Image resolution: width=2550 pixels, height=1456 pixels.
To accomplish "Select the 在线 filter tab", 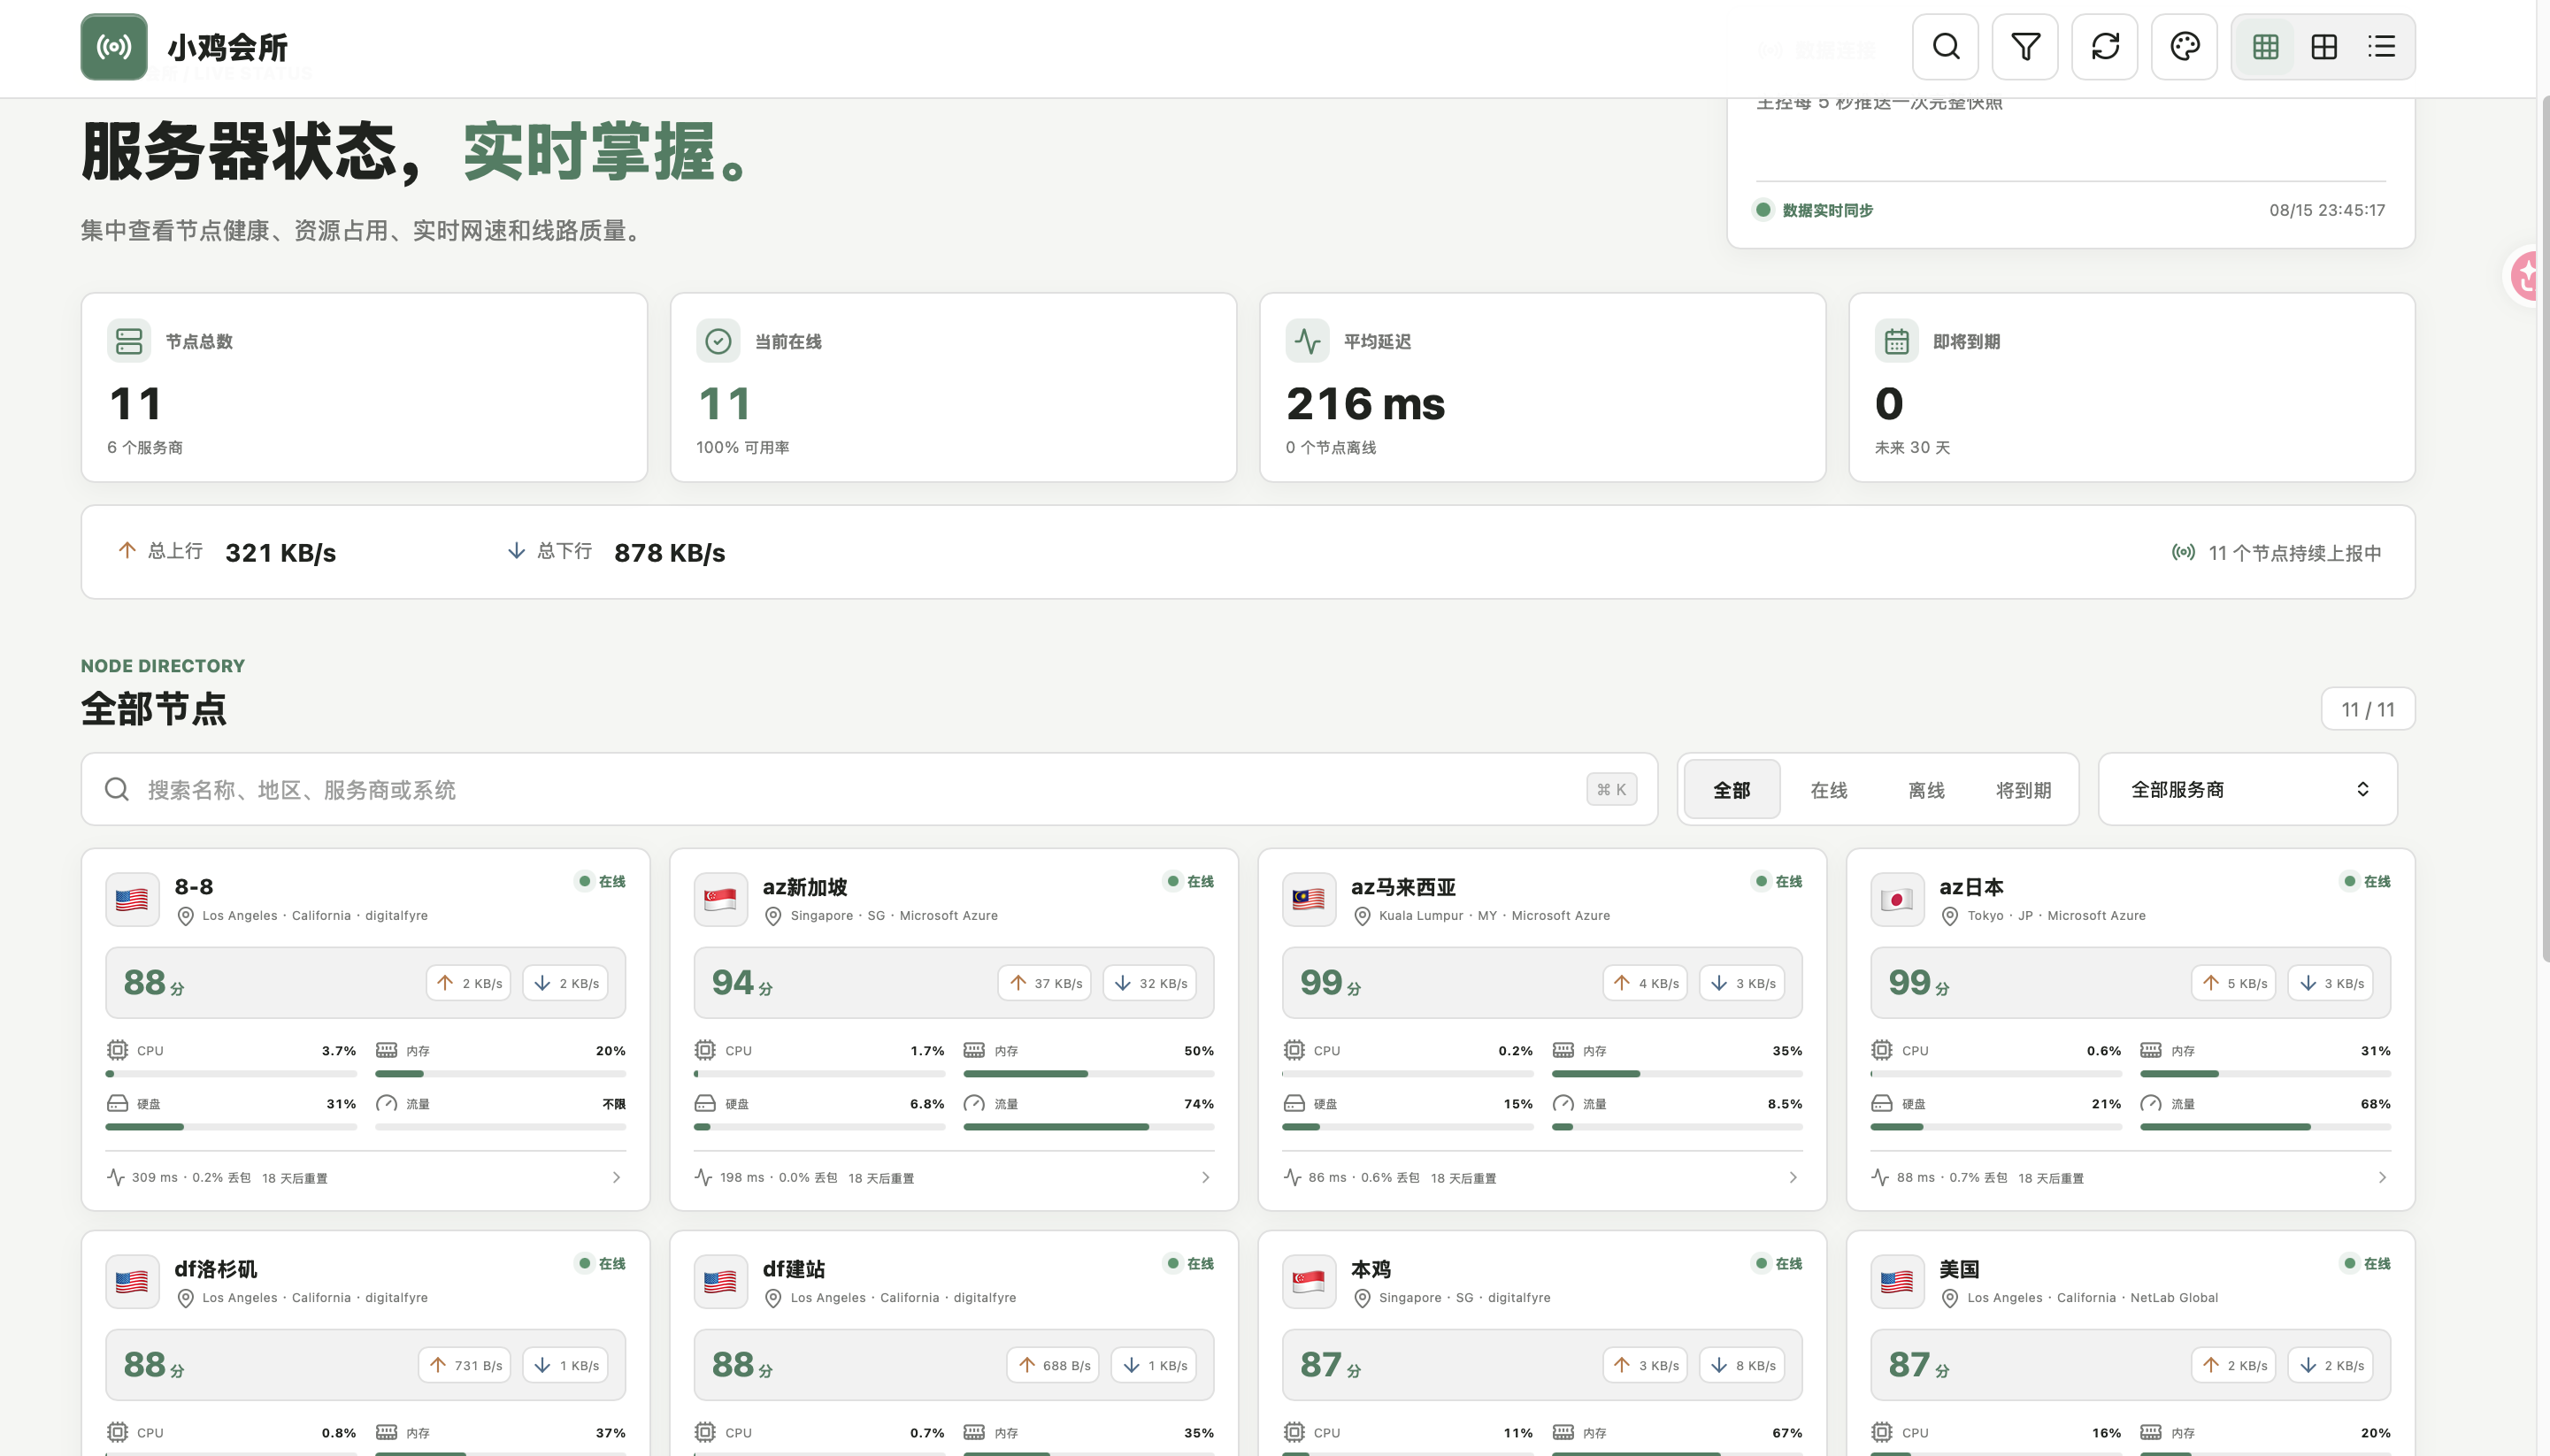I will pos(1829,789).
